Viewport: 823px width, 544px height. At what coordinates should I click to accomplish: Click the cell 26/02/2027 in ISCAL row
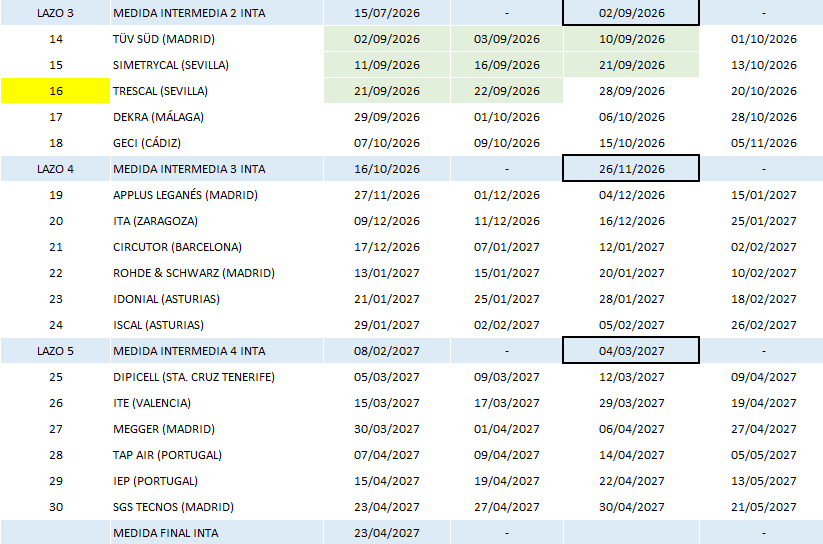(763, 325)
